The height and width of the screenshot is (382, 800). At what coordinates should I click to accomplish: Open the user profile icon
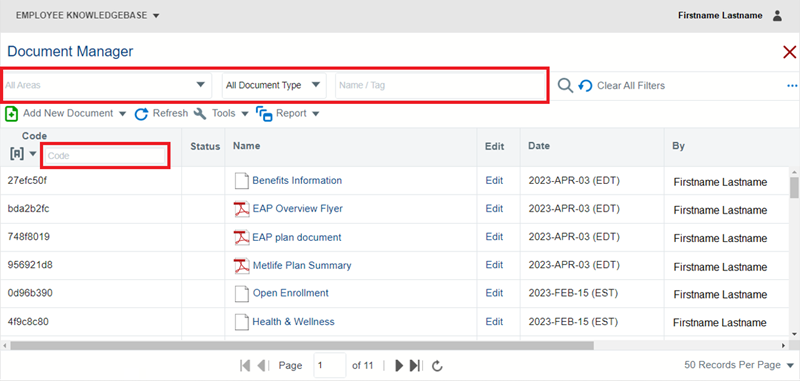[777, 16]
